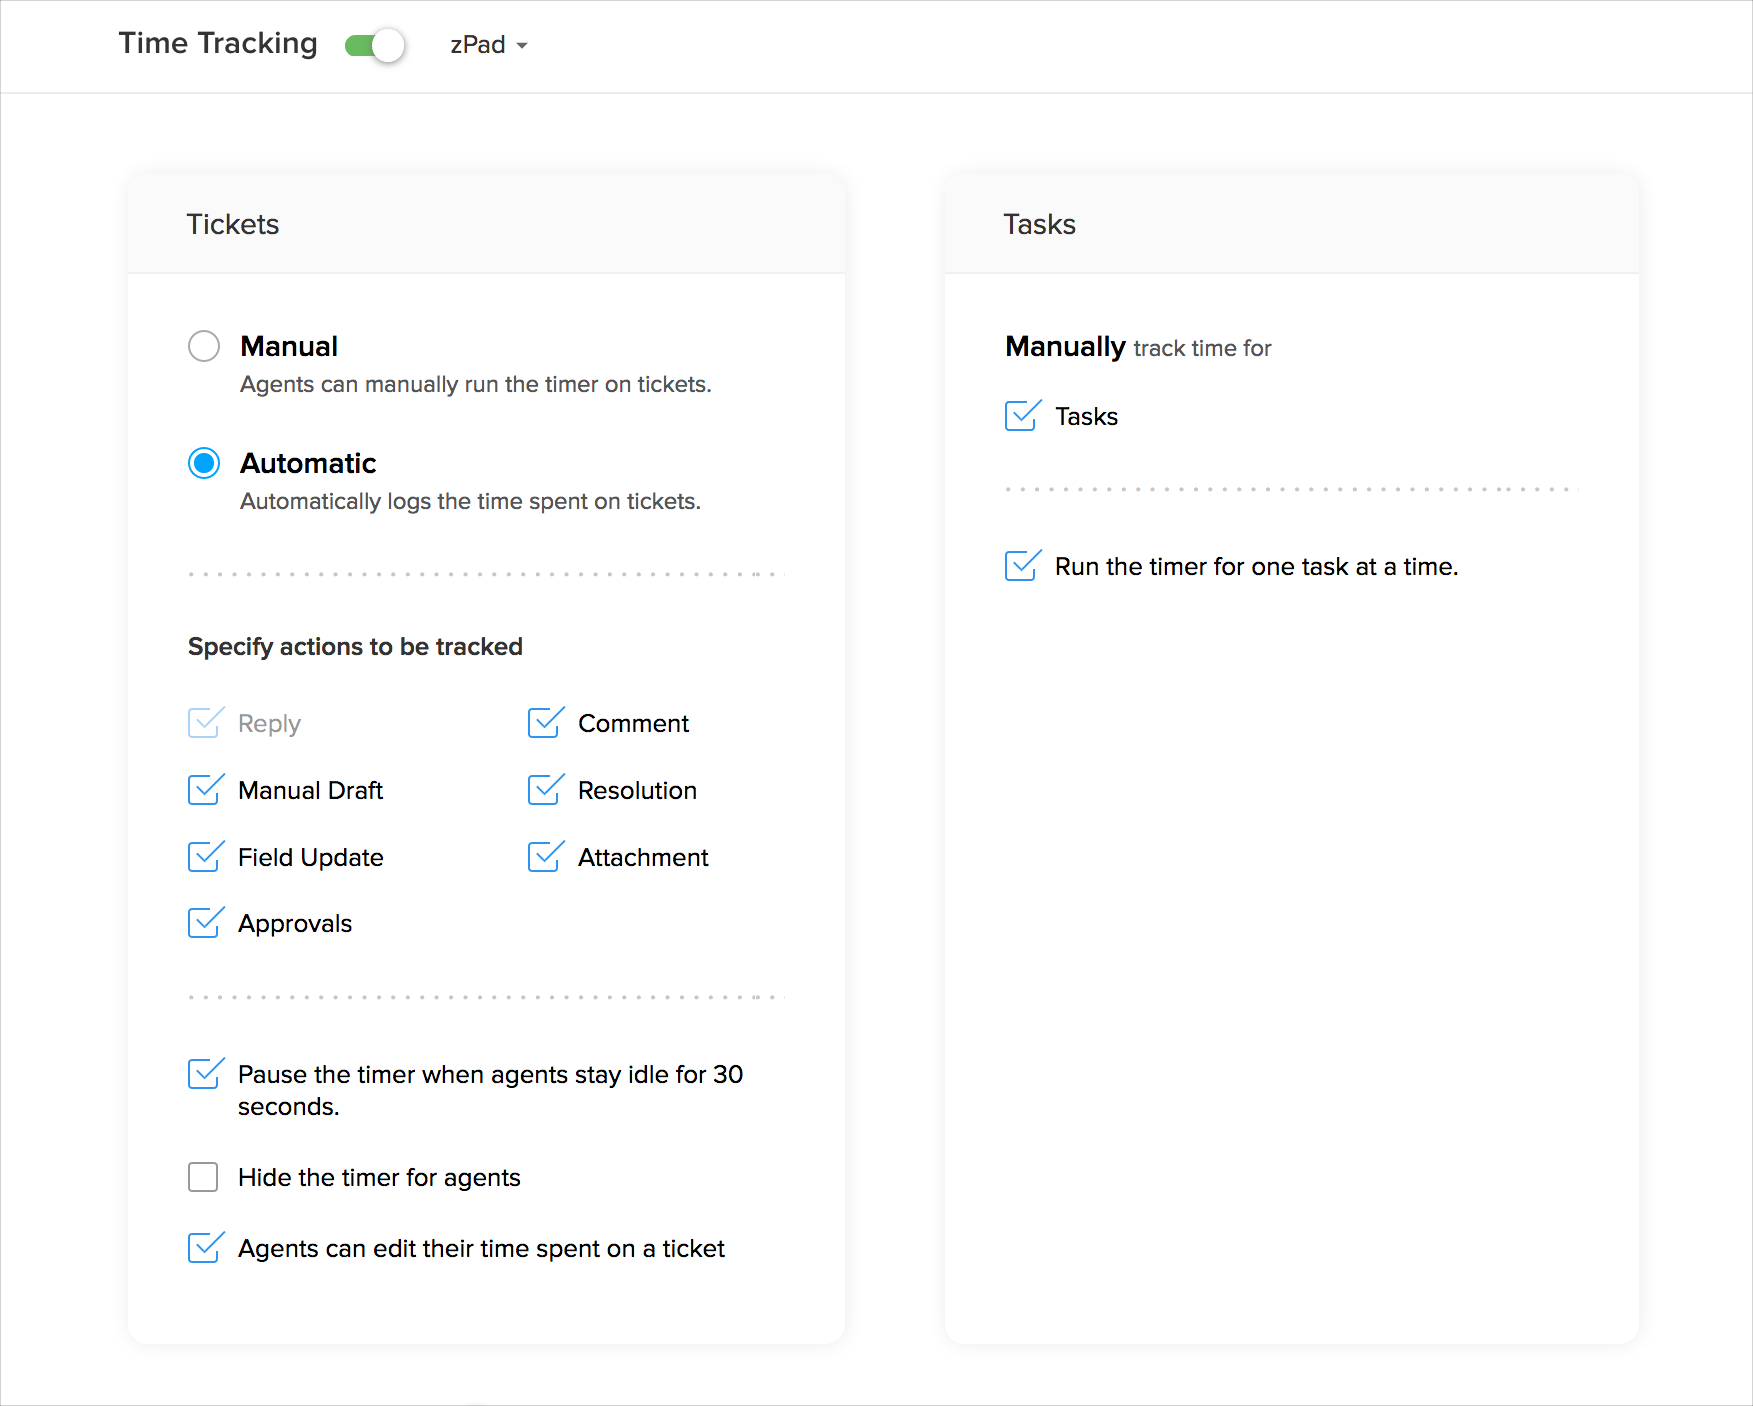Click the Time Tracking page title

[x=218, y=43]
